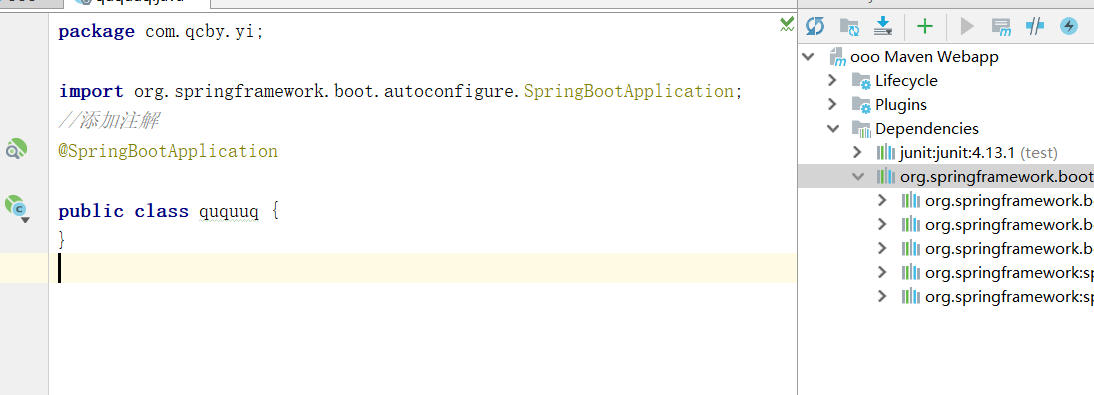Click the @SpringBootApplication annotation
This screenshot has height=395, width=1094.
pyautogui.click(x=168, y=151)
